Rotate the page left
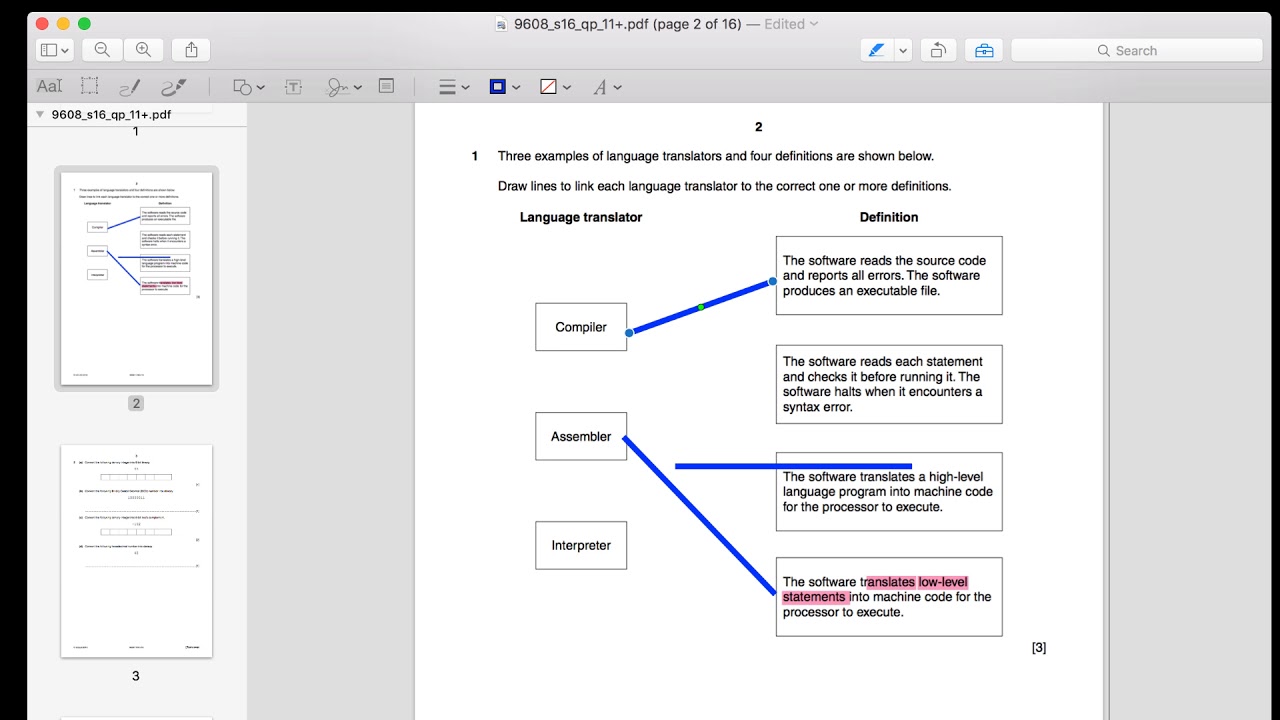1280x720 pixels. click(938, 50)
